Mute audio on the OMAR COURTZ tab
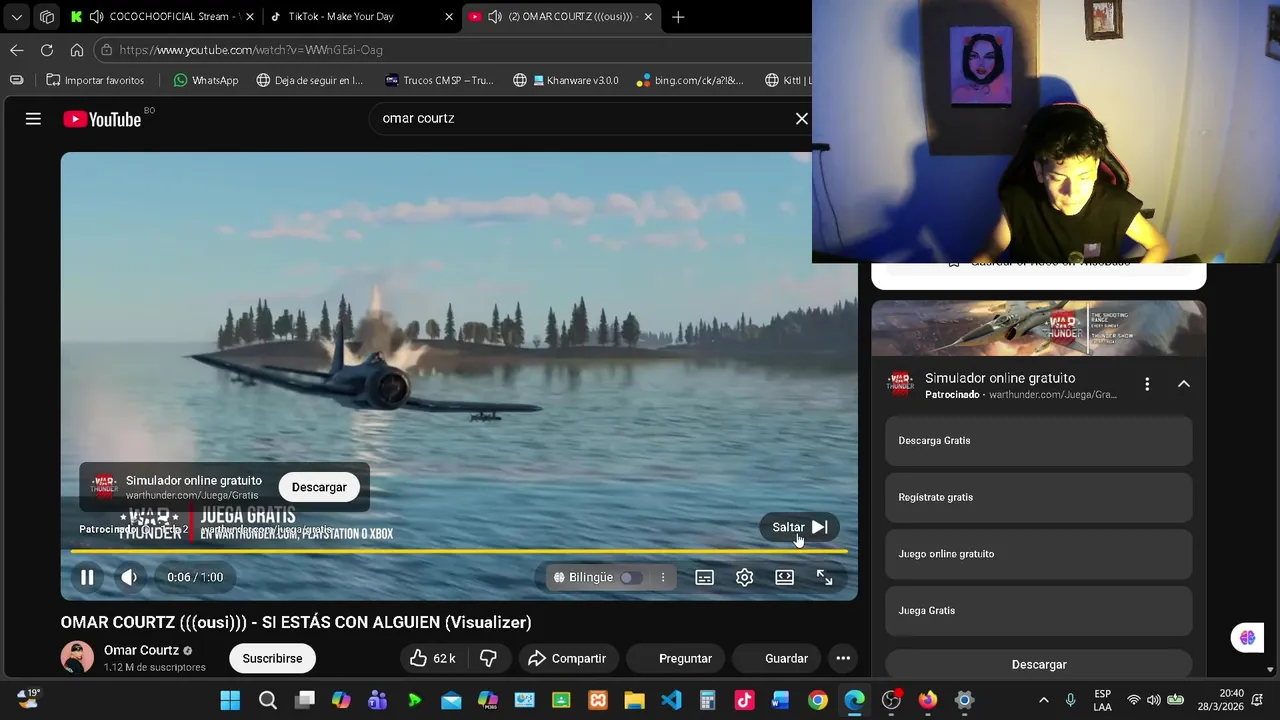 tap(495, 17)
